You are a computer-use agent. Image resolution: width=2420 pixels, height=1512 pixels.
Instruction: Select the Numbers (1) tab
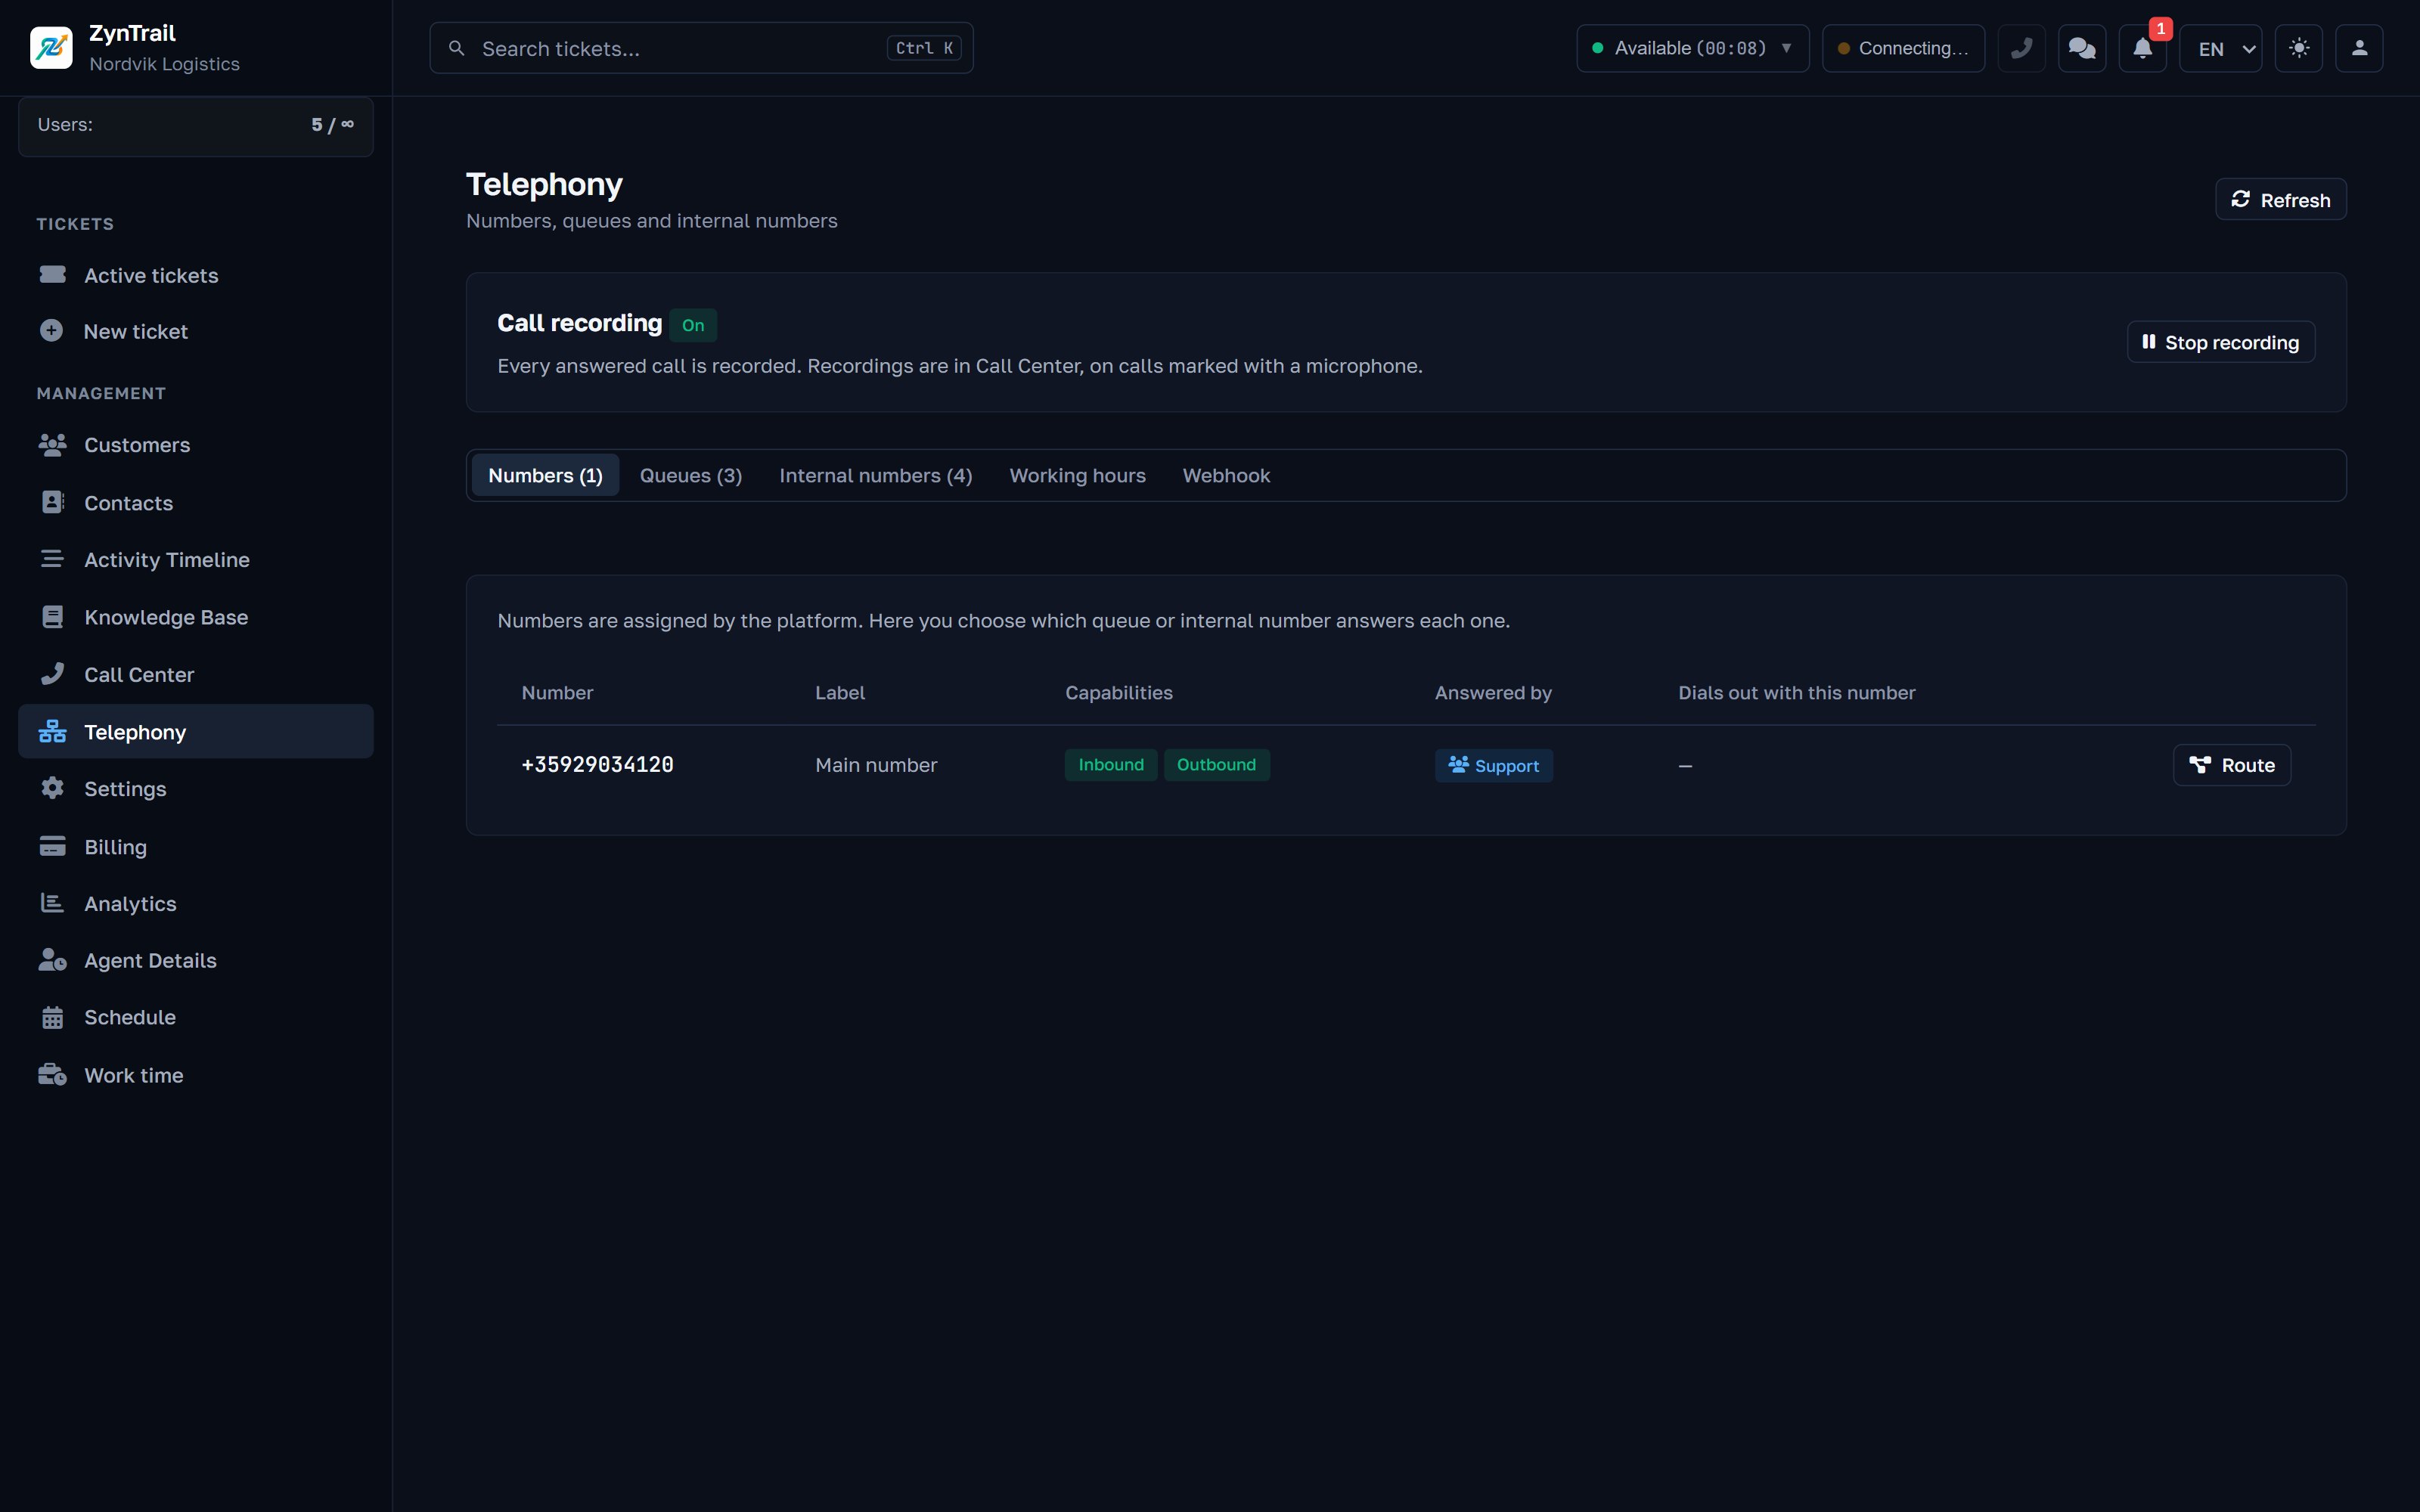point(545,475)
